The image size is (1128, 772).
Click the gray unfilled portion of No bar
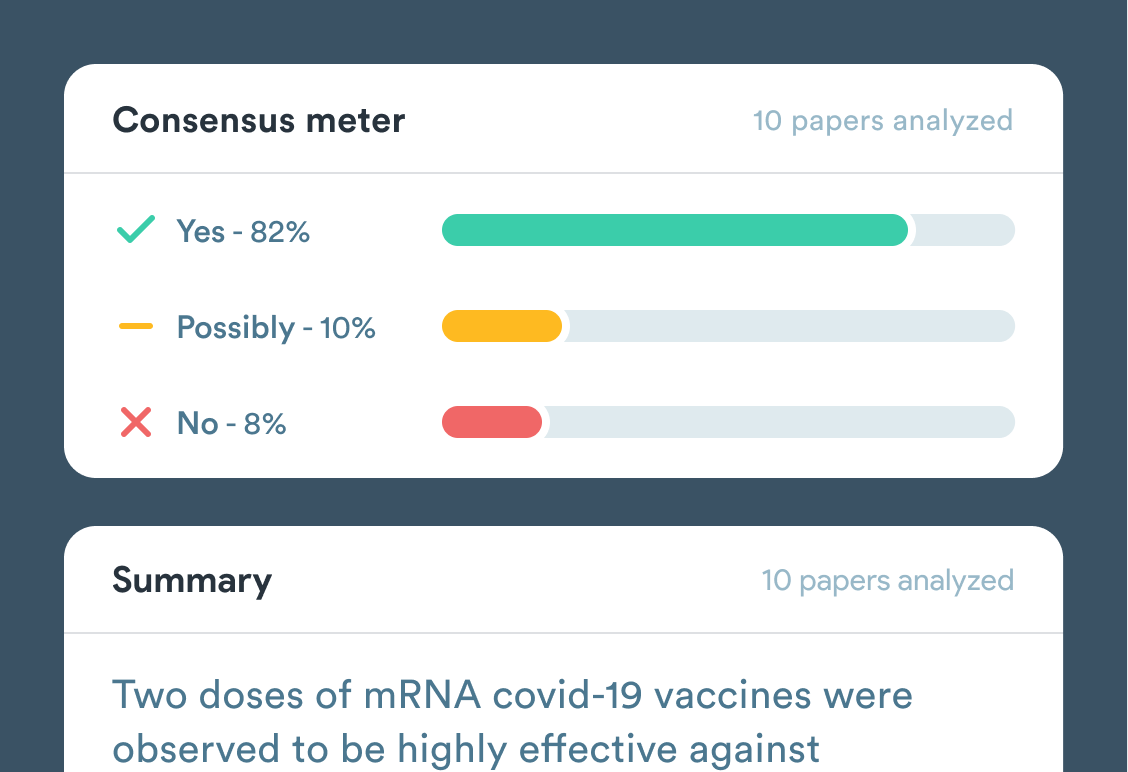click(x=780, y=422)
